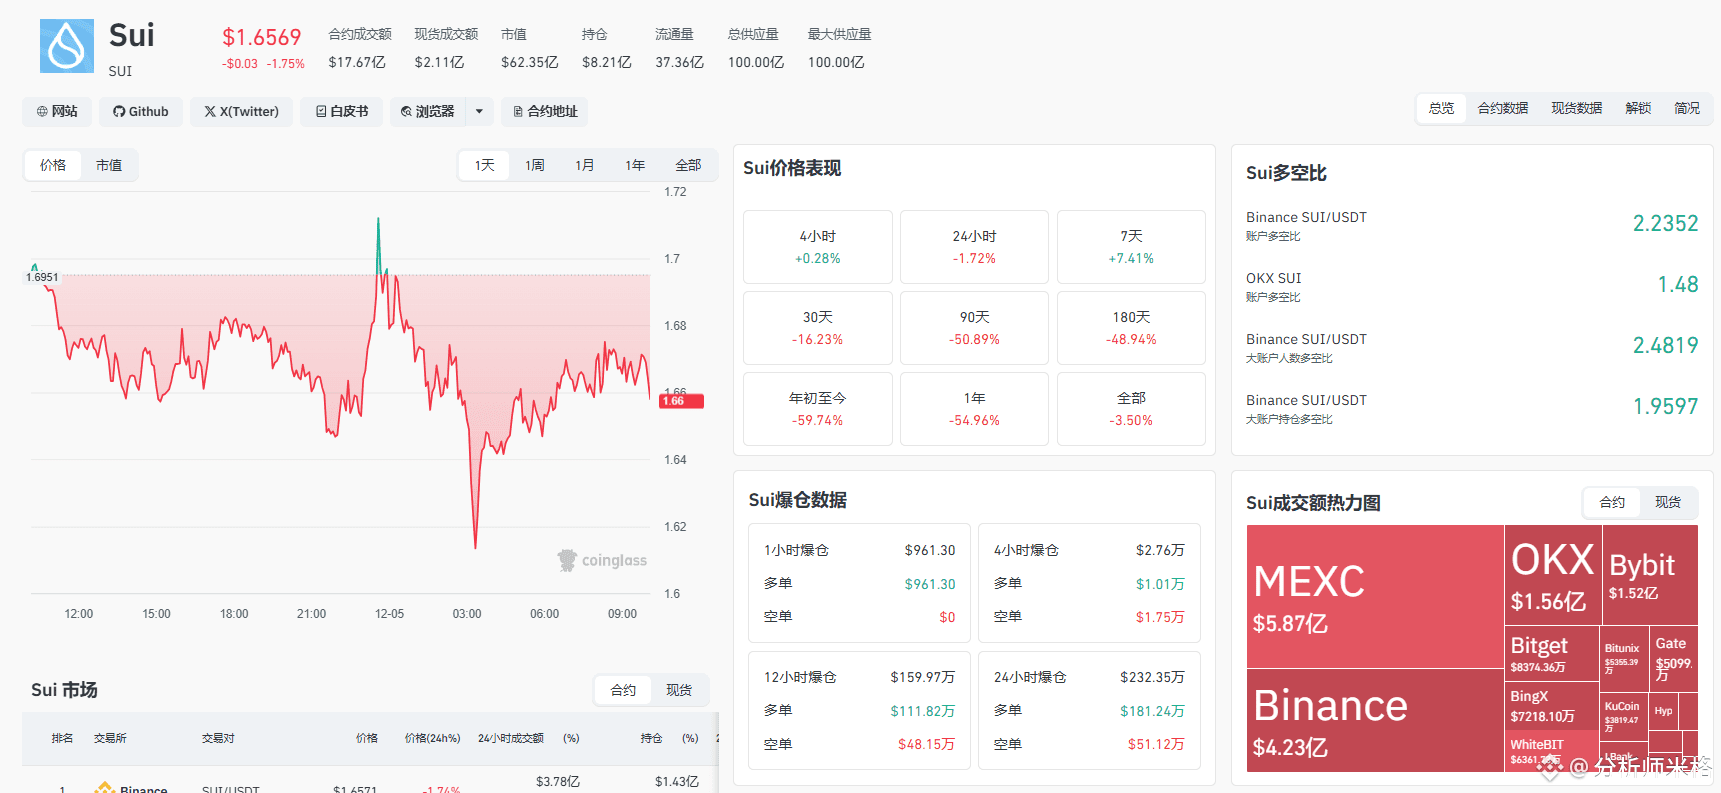1721x793 pixels.
Task: Click the 24小时 price performance card
Action: 974,247
